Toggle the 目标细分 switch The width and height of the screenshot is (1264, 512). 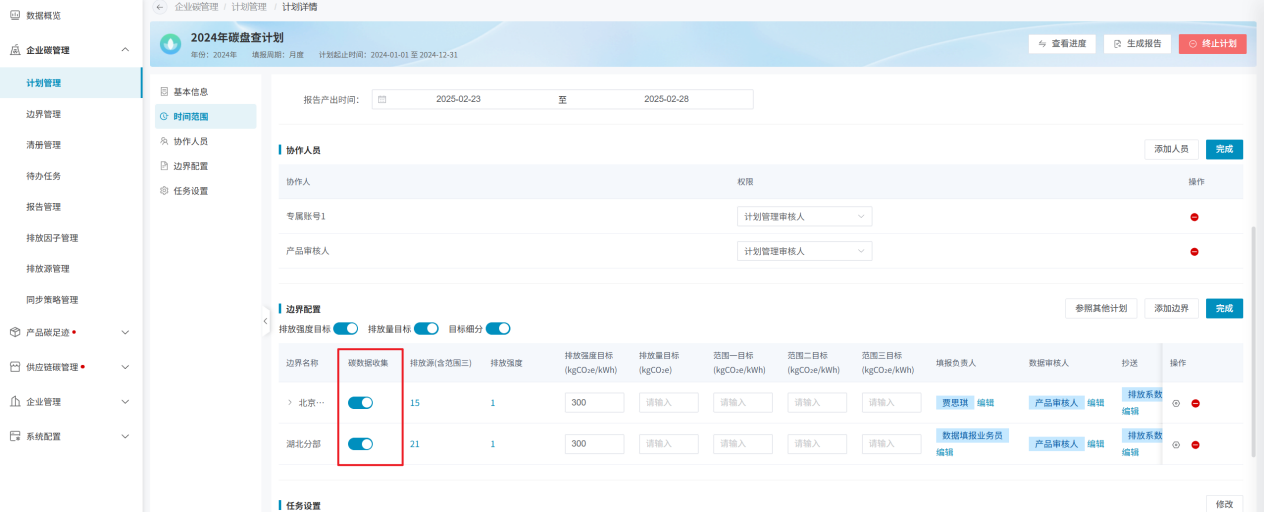click(498, 329)
